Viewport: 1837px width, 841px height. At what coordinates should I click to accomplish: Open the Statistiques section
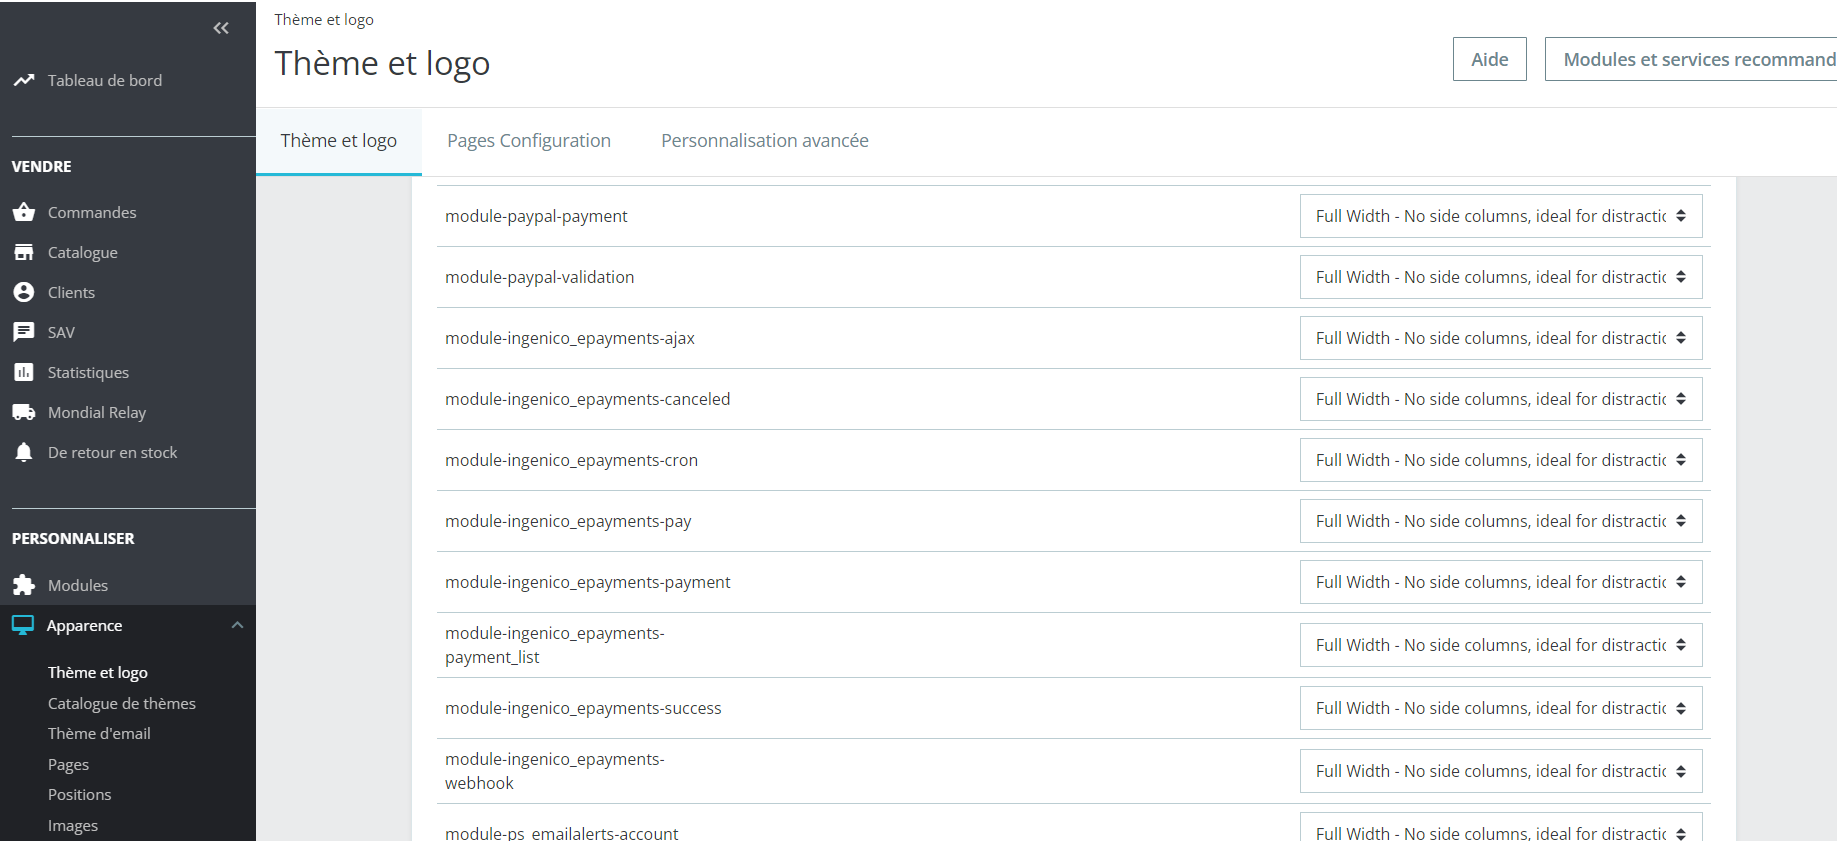pyautogui.click(x=88, y=372)
